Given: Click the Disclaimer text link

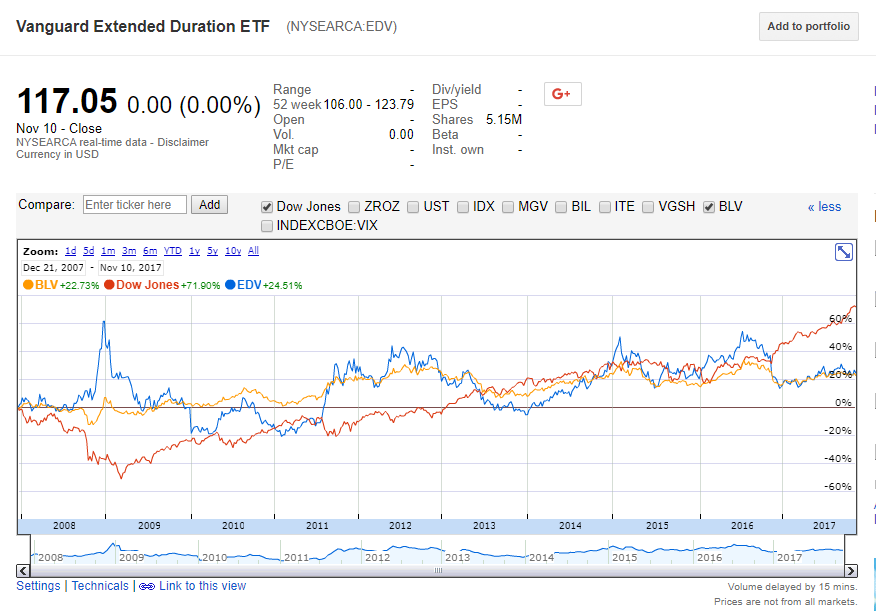Looking at the screenshot, I should pyautogui.click(x=183, y=142).
